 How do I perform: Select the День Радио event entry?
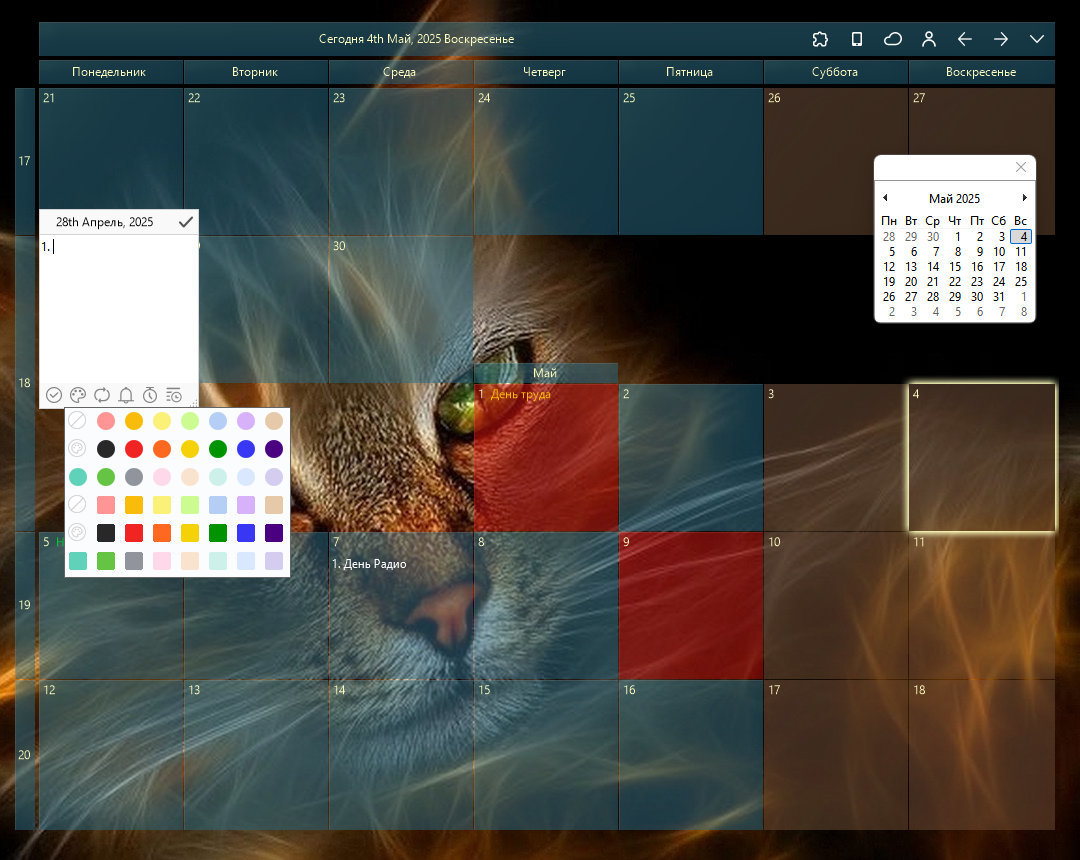pyautogui.click(x=369, y=564)
